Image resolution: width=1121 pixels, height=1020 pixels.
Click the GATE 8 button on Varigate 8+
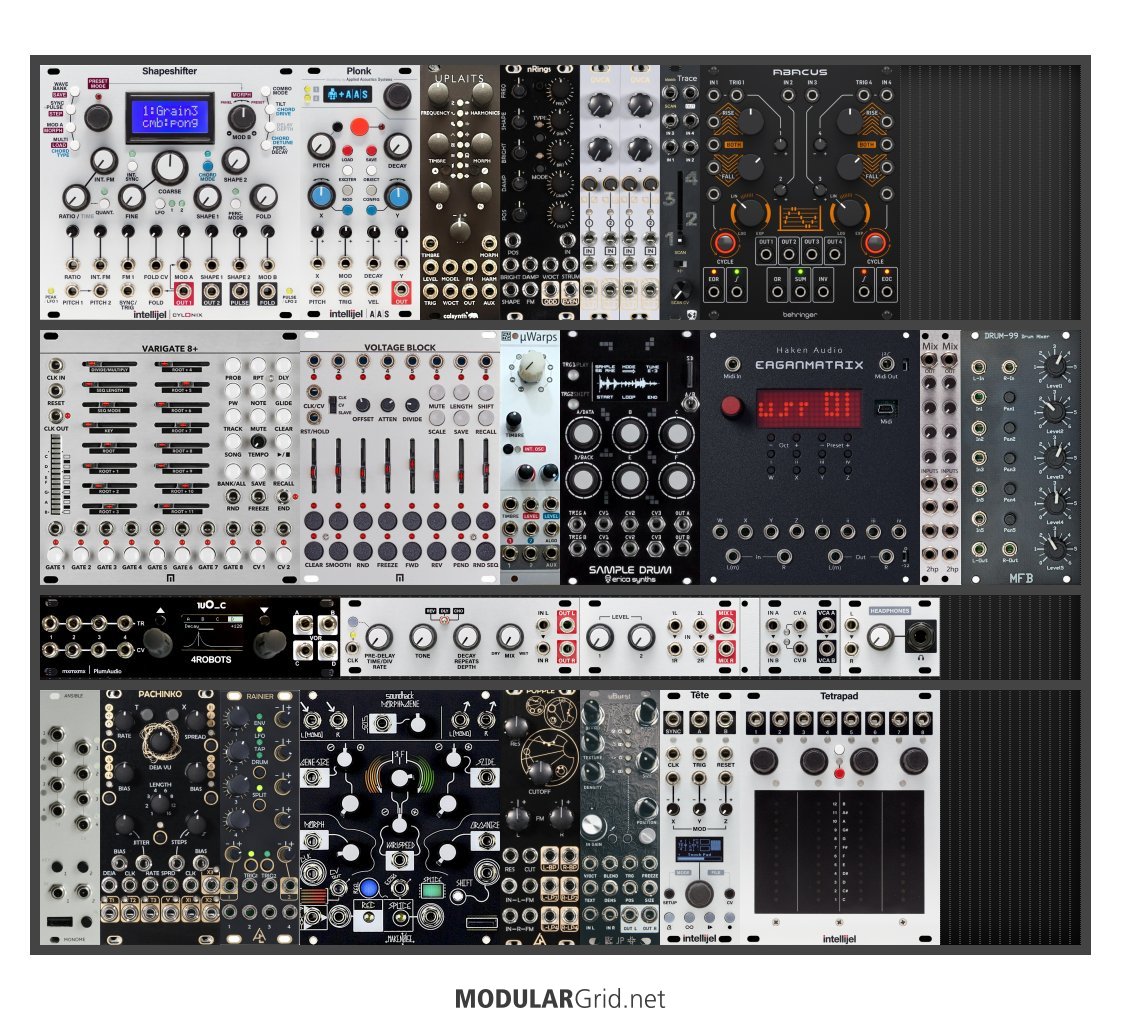(x=233, y=553)
